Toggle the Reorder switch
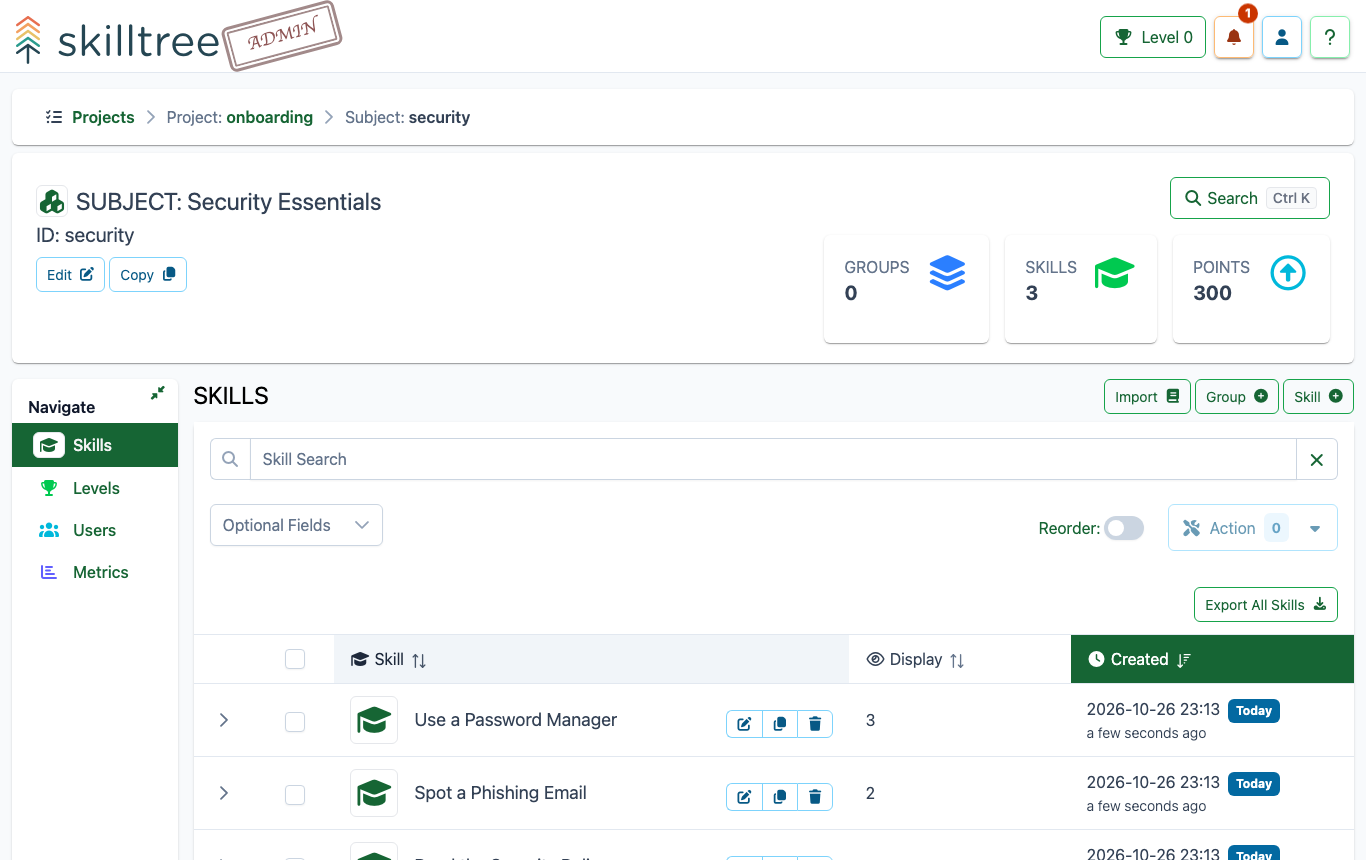 coord(1124,528)
